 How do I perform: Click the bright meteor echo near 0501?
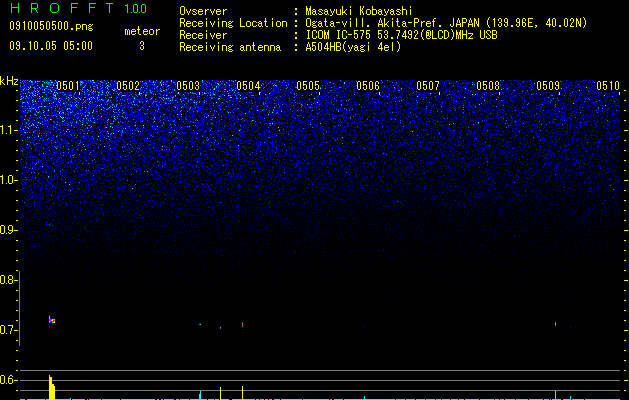click(52, 320)
